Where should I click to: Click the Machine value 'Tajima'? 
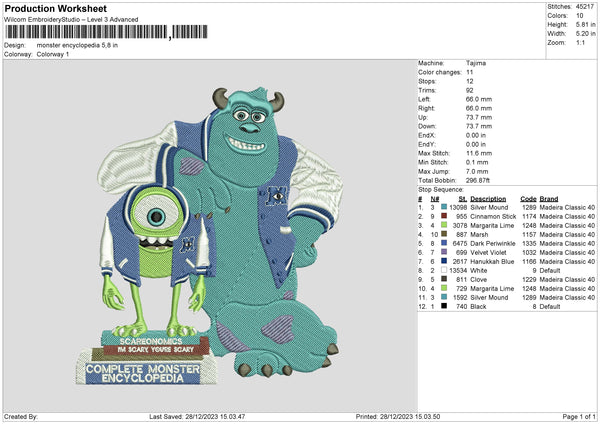point(476,63)
